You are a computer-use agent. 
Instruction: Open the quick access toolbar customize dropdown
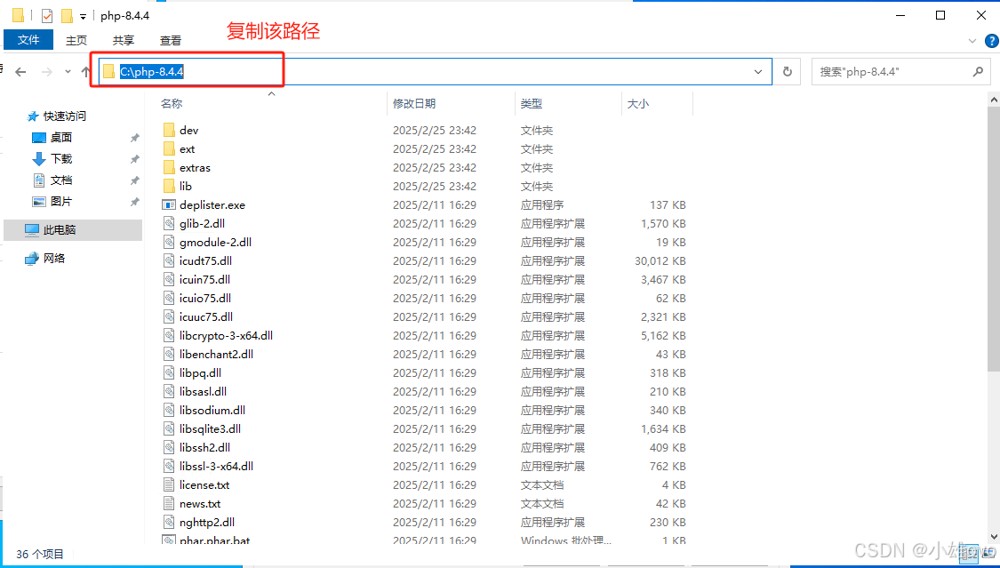click(x=83, y=17)
